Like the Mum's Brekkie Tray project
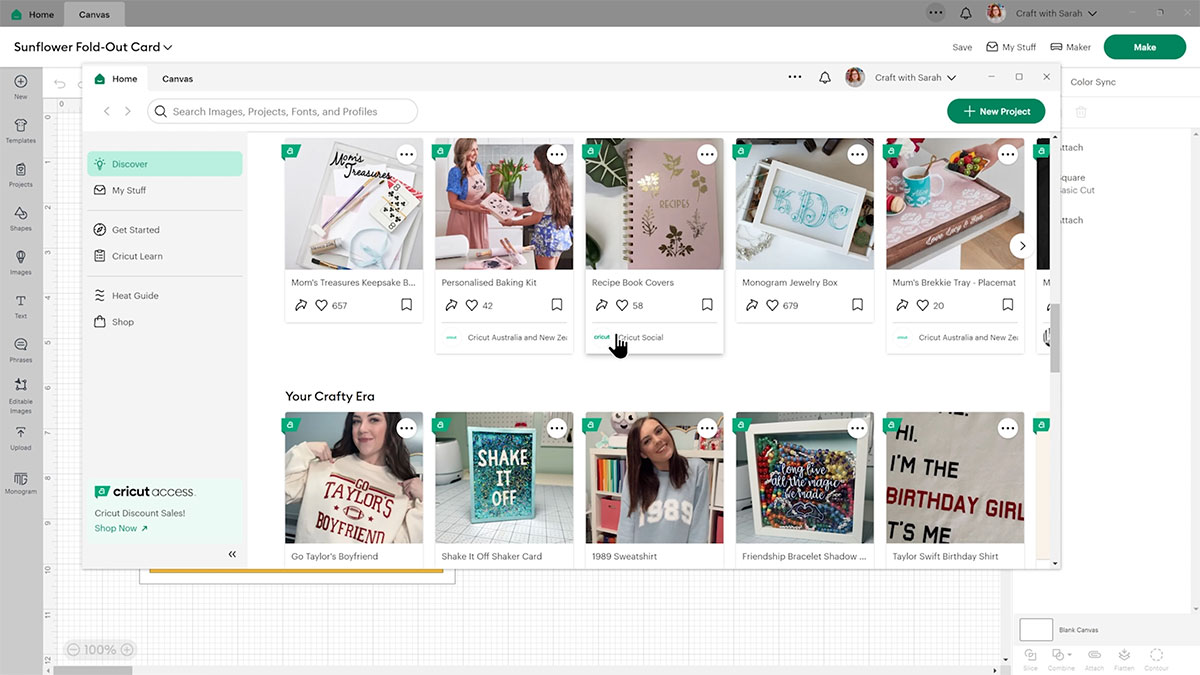Image resolution: width=1200 pixels, height=675 pixels. (922, 305)
